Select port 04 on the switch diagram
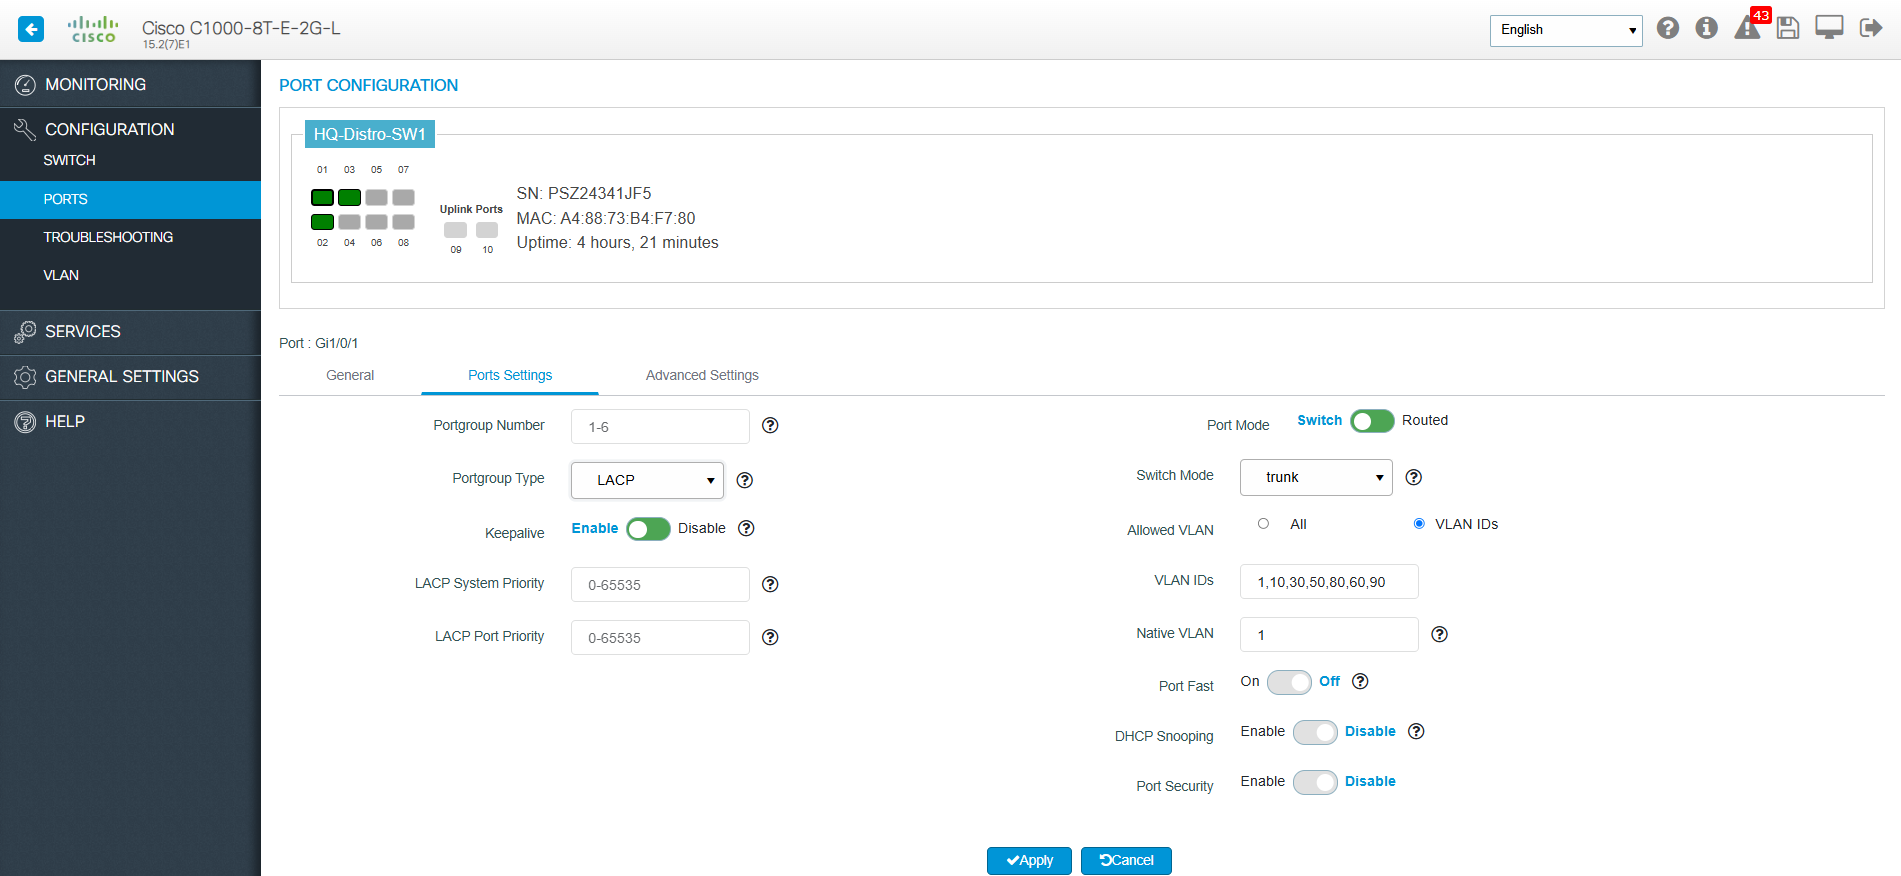 coord(349,222)
